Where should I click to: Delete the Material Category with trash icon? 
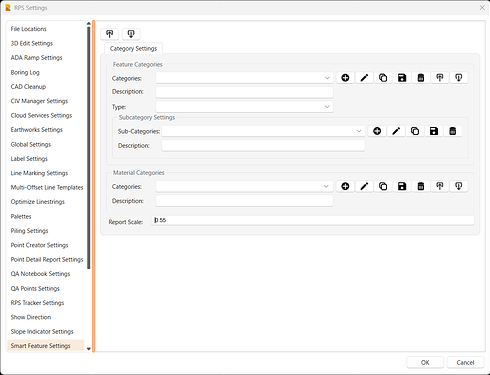pos(421,186)
